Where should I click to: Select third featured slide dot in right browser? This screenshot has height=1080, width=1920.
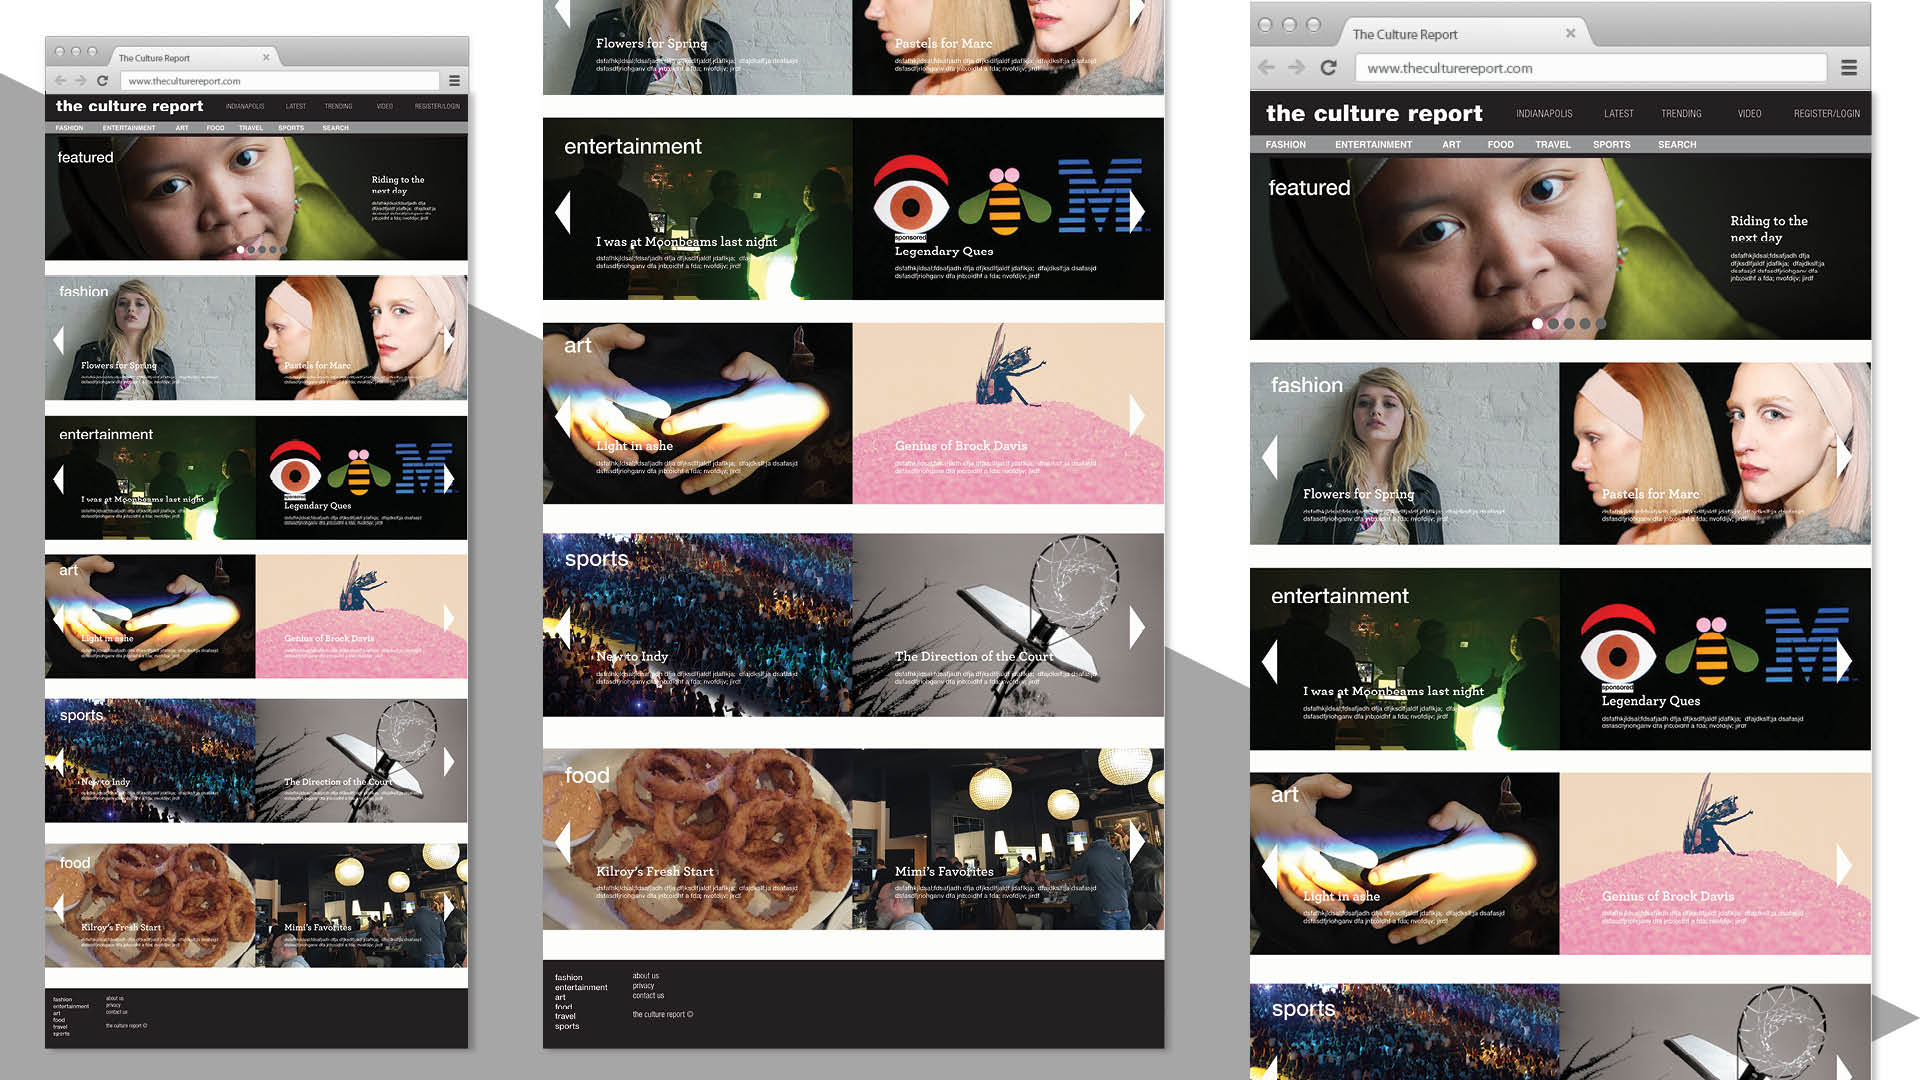(1569, 323)
